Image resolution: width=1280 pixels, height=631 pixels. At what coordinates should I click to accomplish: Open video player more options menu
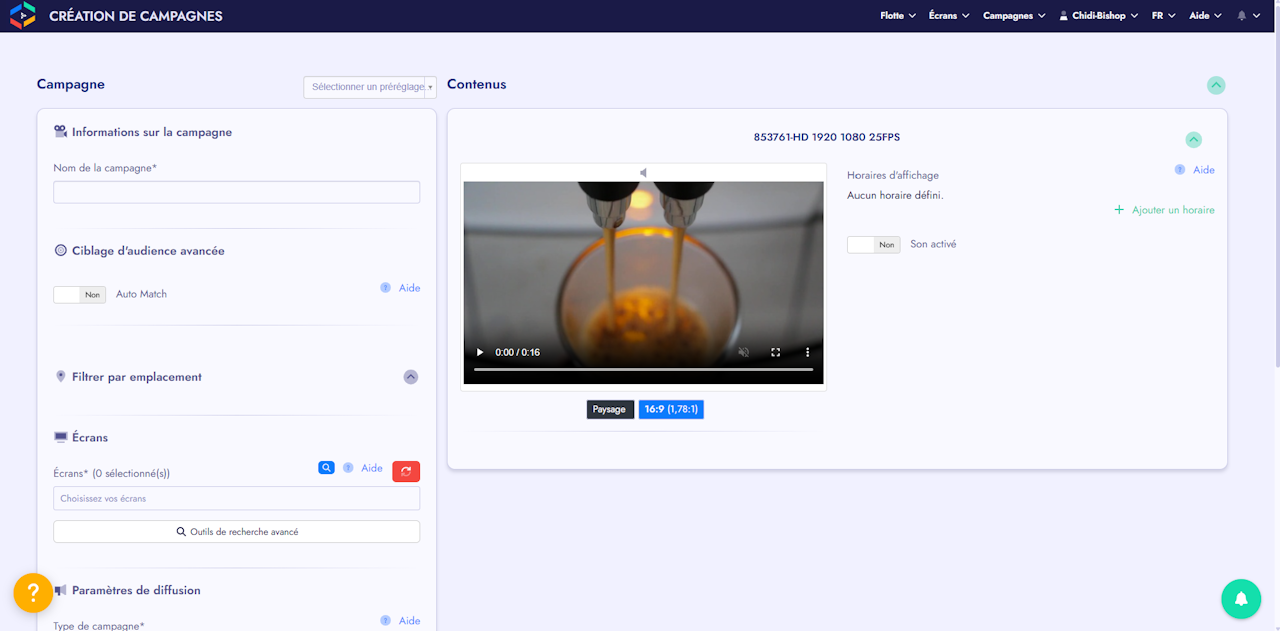pyautogui.click(x=807, y=352)
